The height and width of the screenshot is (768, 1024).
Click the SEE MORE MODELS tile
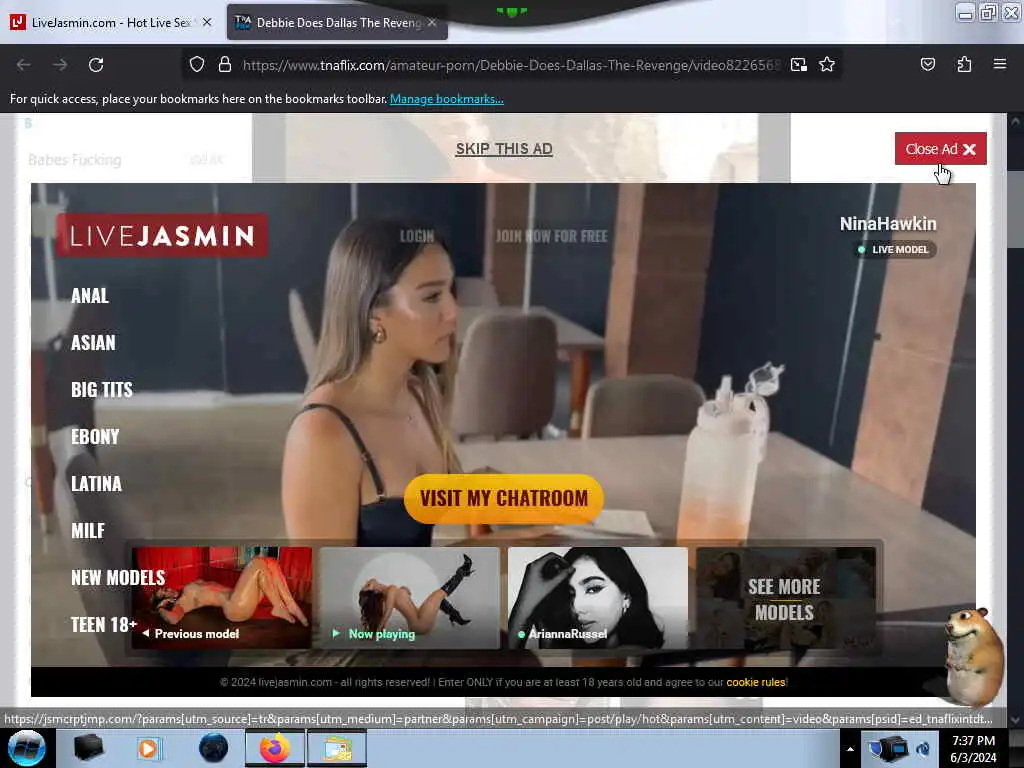(786, 598)
